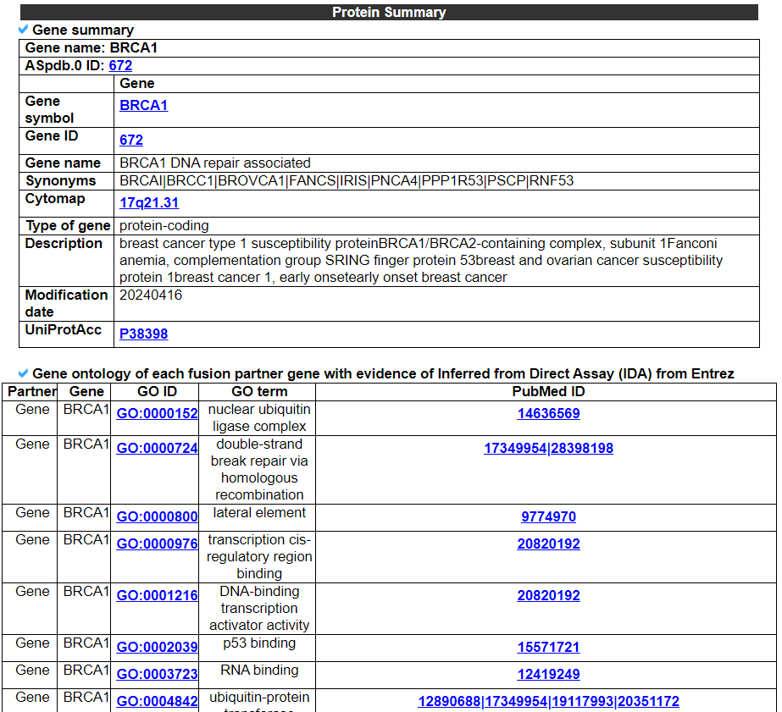Select the GO:0000976 GO ID link
This screenshot has height=712, width=782.
pos(157,544)
